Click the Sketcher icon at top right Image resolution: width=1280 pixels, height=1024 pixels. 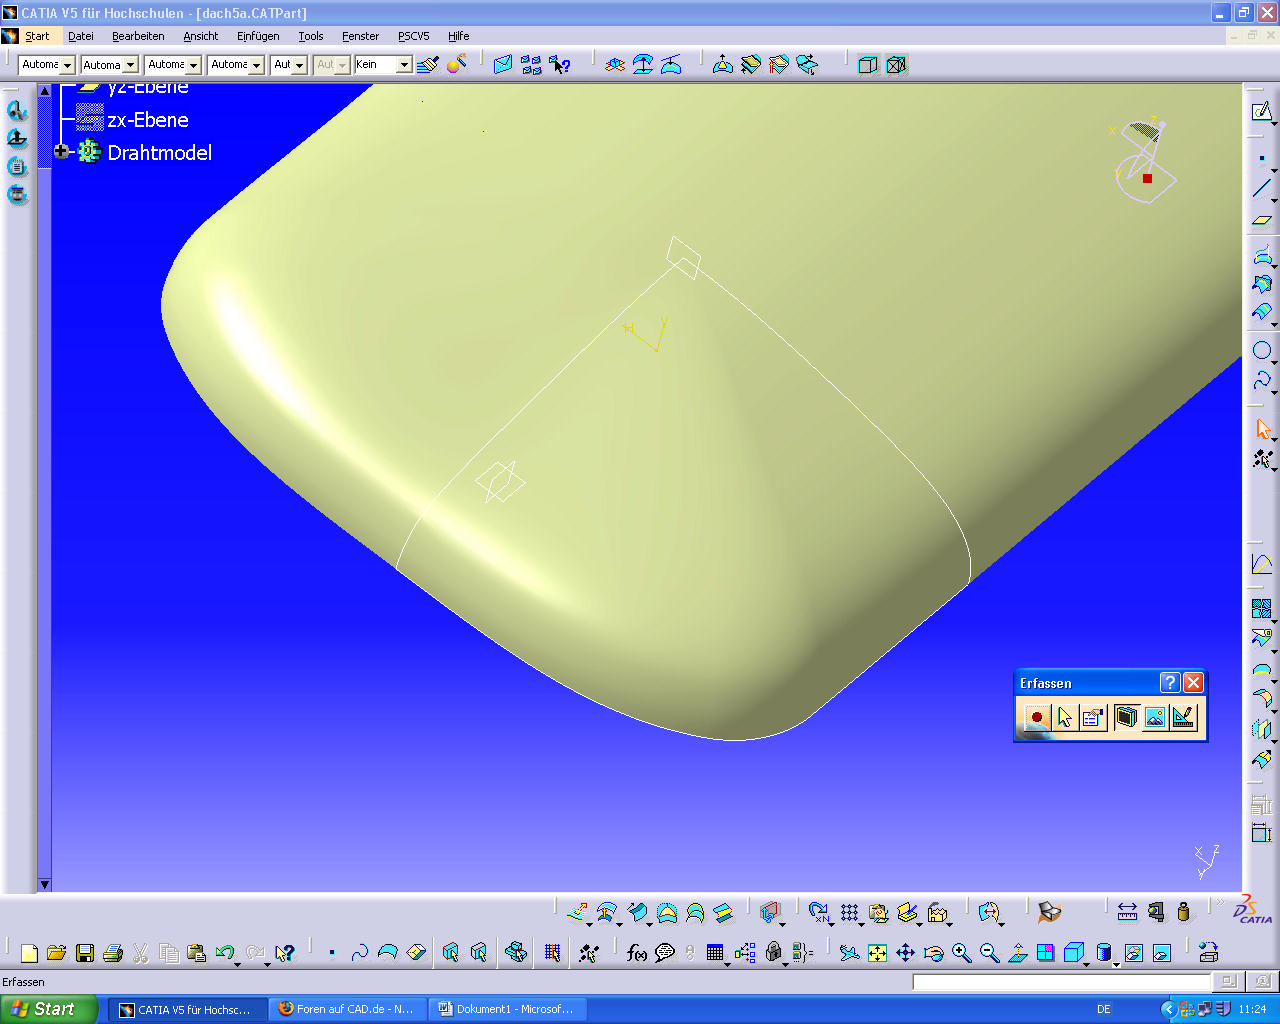(x=1262, y=111)
